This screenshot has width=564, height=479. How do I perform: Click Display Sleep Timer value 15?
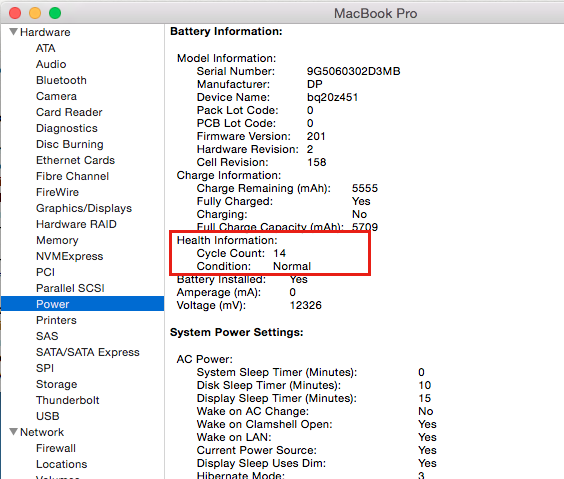(x=425, y=398)
